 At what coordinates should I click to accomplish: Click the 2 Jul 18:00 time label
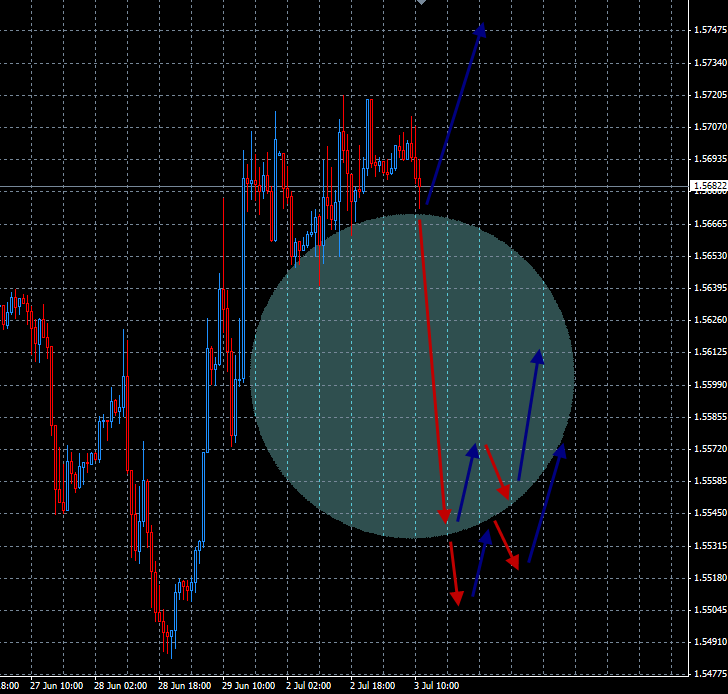point(373,686)
